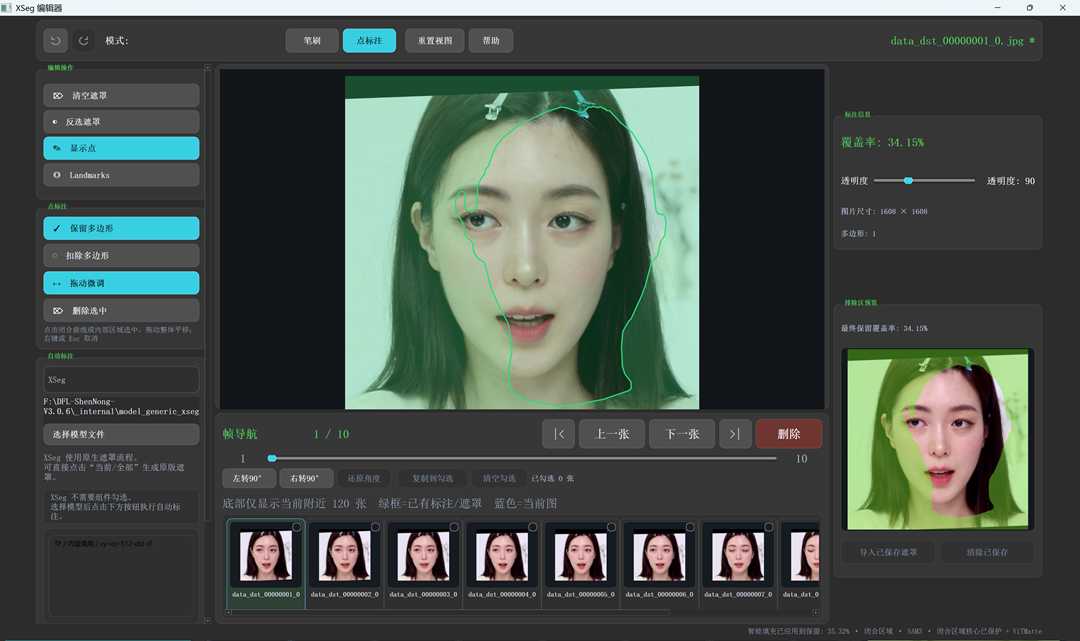
Task: Click 上一张 previous image button
Action: pos(612,434)
